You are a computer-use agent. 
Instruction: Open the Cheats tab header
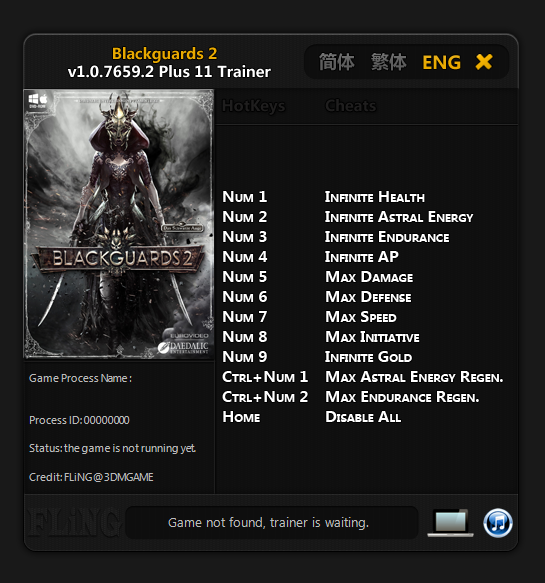point(351,106)
